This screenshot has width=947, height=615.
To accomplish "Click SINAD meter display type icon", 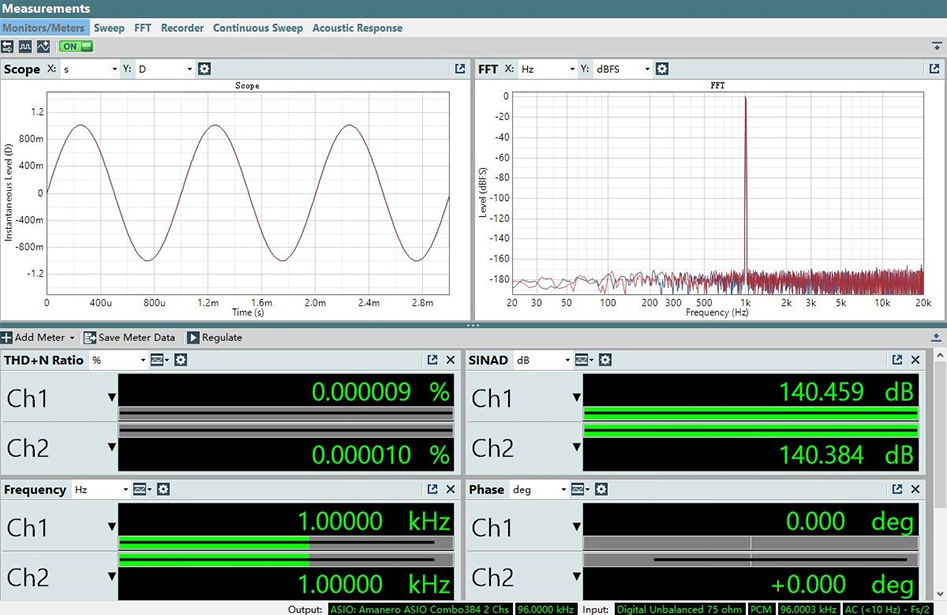I will coord(583,360).
